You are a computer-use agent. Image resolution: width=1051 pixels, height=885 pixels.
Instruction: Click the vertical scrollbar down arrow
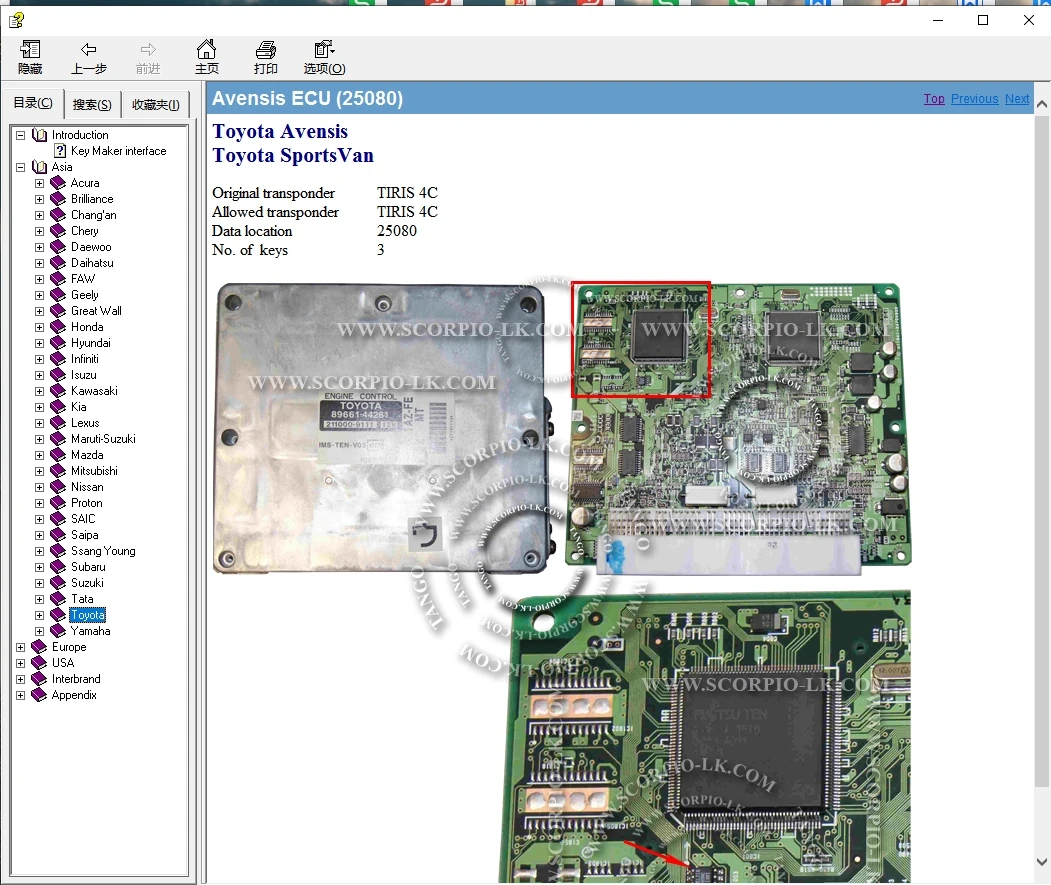pos(1041,862)
